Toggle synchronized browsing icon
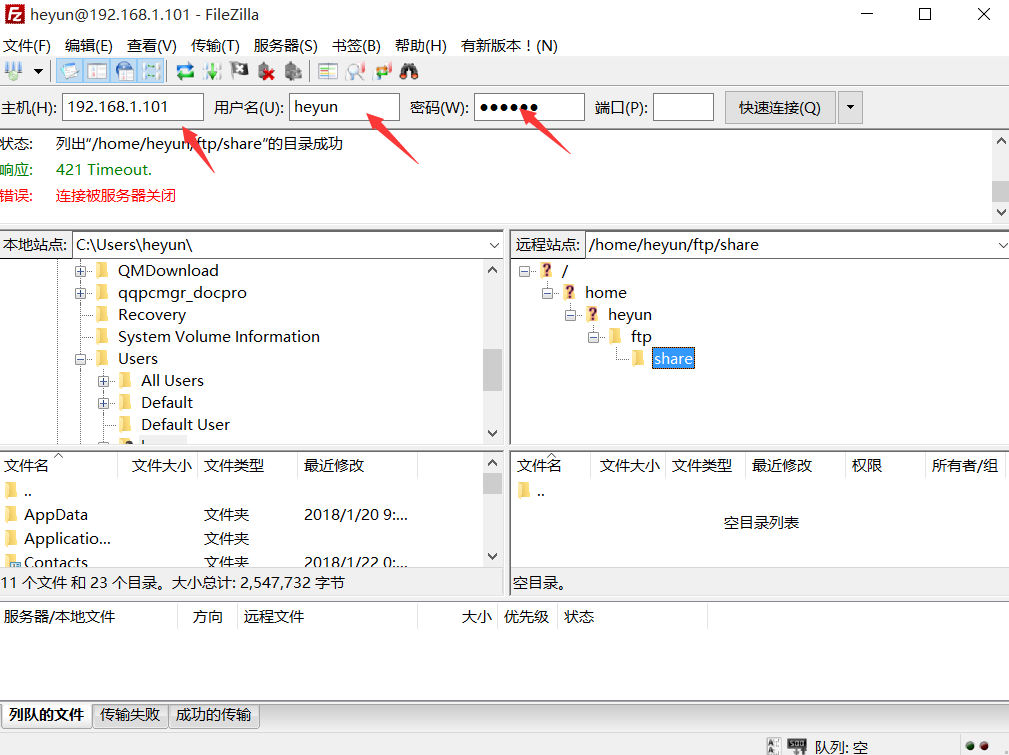1009x755 pixels. click(382, 71)
